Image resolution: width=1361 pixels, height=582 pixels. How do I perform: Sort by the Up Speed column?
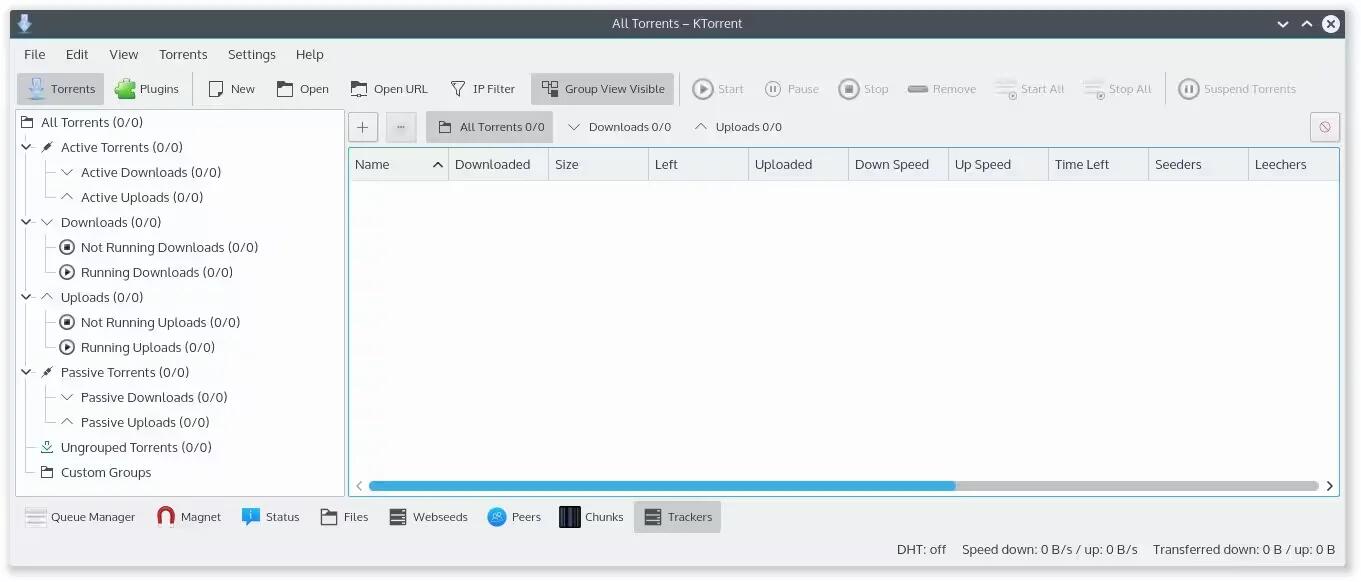[999, 165]
